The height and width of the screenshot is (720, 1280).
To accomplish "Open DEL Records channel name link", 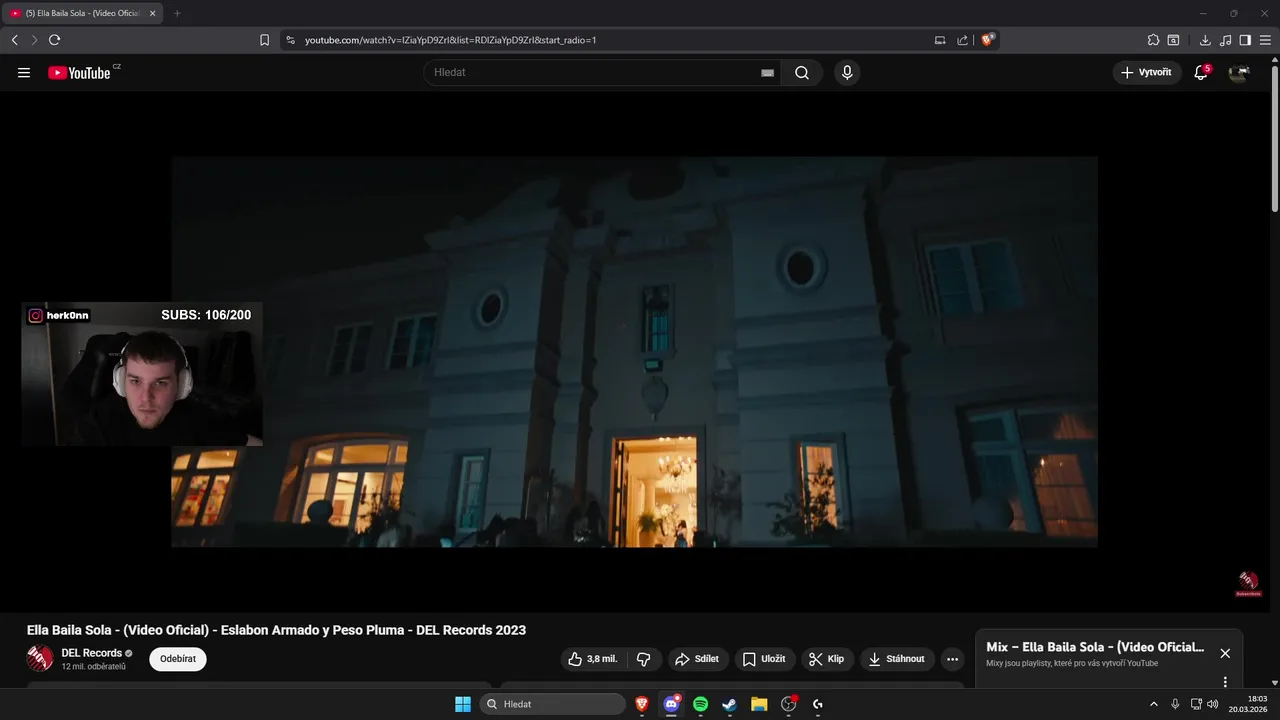I will pyautogui.click(x=92, y=653).
